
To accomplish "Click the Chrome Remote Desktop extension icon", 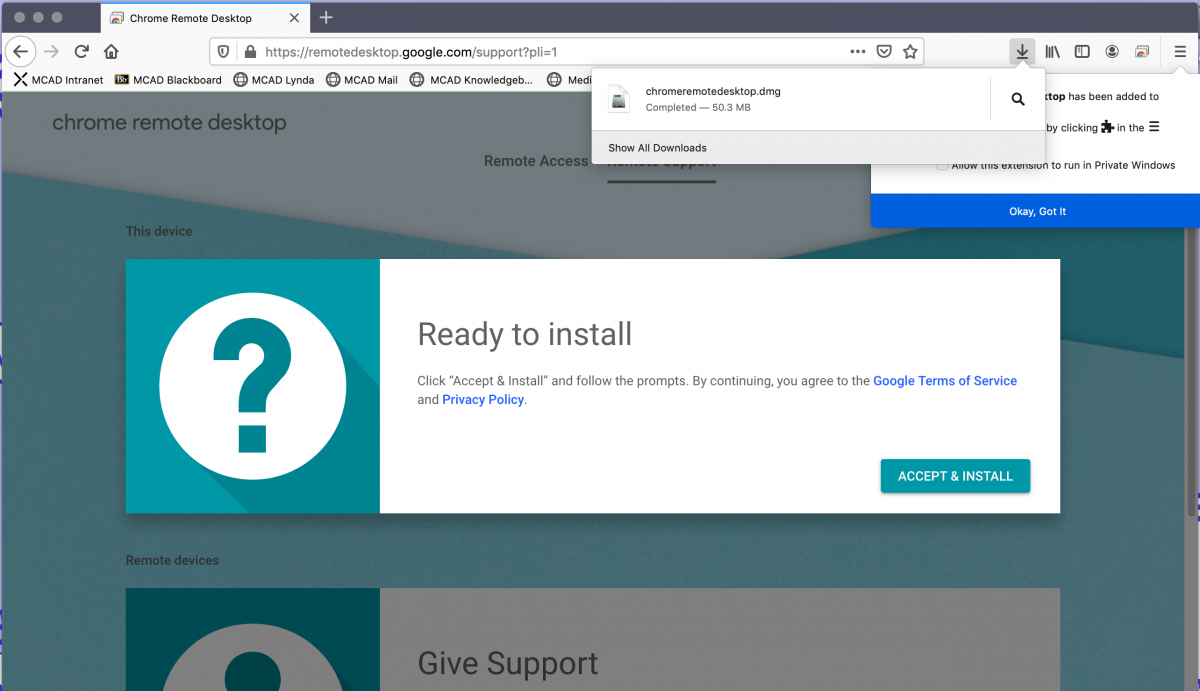I will pos(1142,52).
